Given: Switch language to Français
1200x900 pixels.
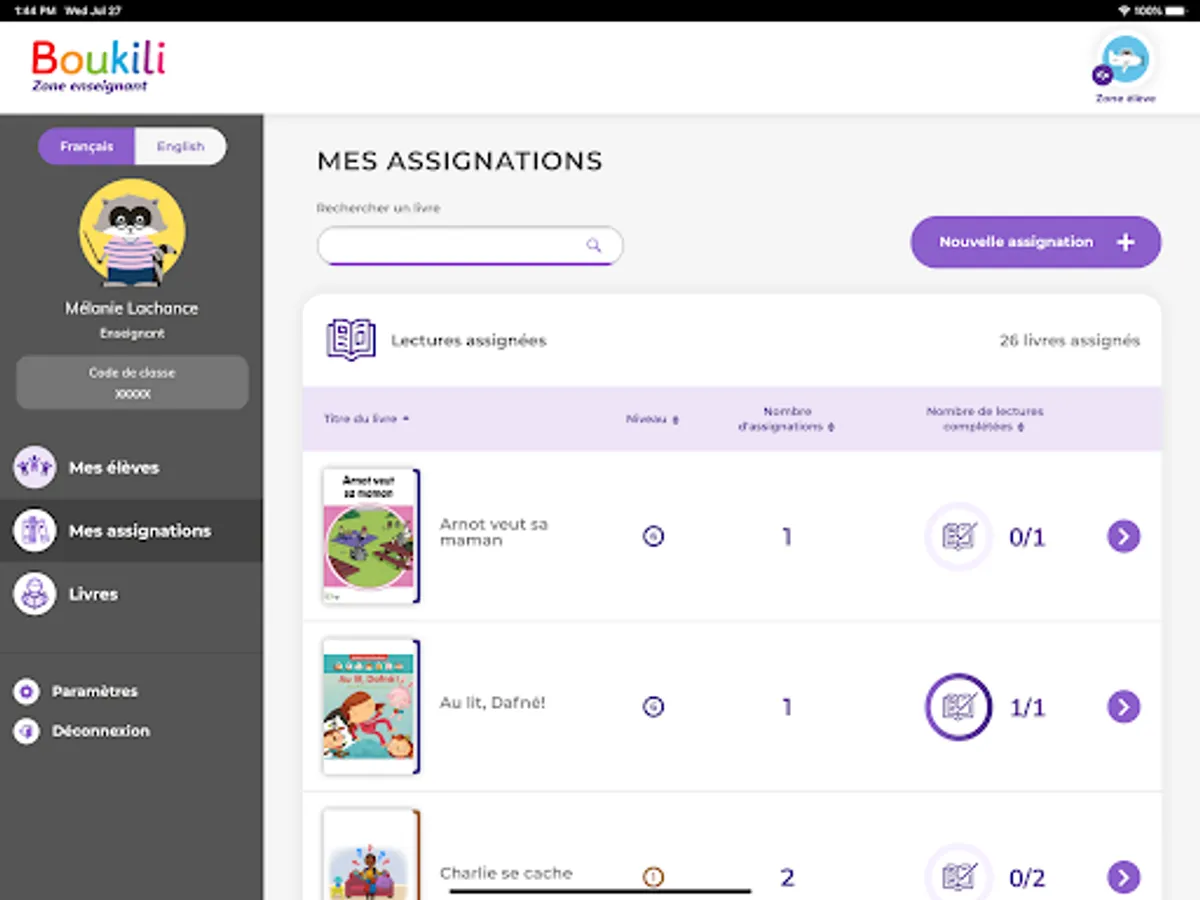Looking at the screenshot, I should [x=86, y=146].
